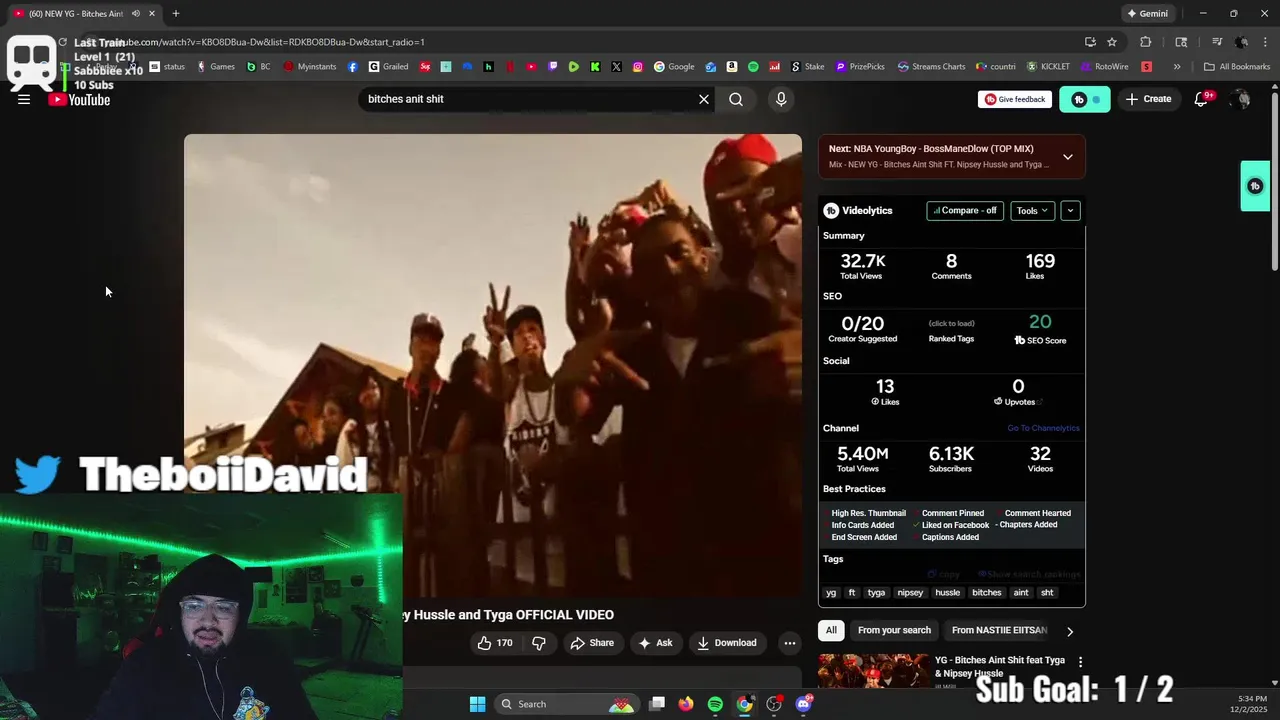Screen dimensions: 1280x720
Task: Click the taskbar Search box
Action: pyautogui.click(x=566, y=704)
